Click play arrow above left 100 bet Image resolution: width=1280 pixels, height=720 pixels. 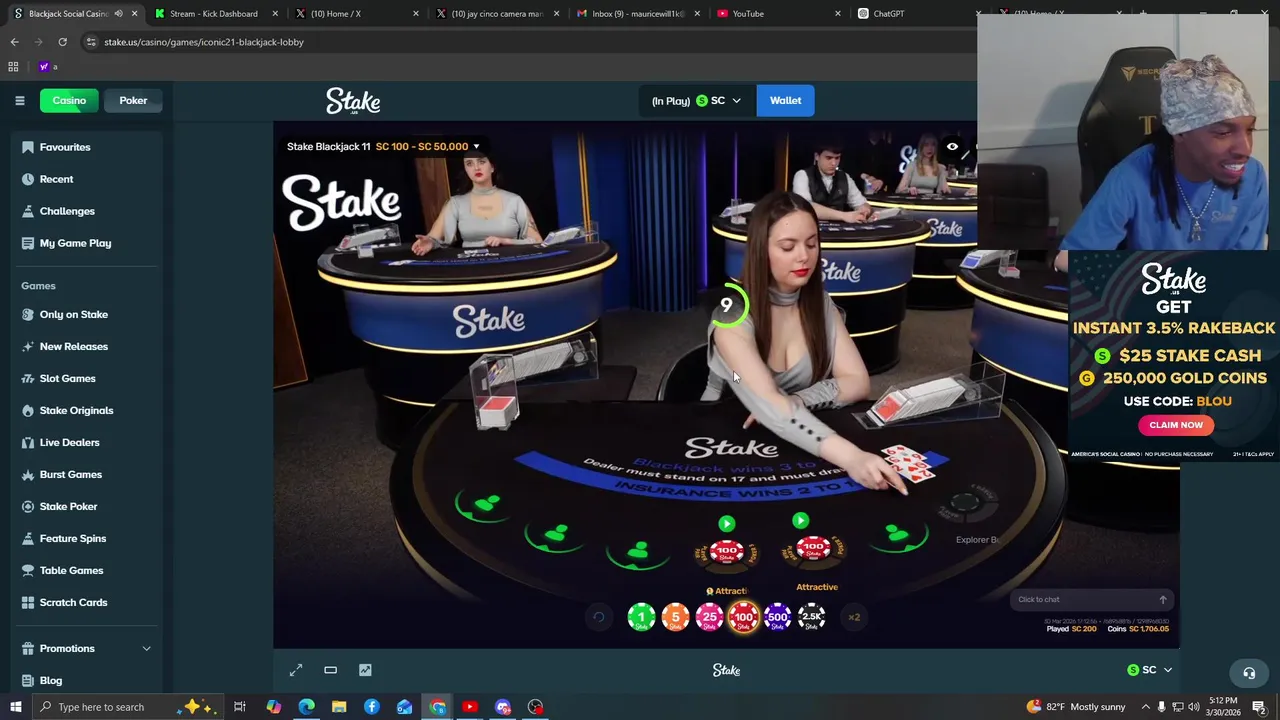(726, 523)
